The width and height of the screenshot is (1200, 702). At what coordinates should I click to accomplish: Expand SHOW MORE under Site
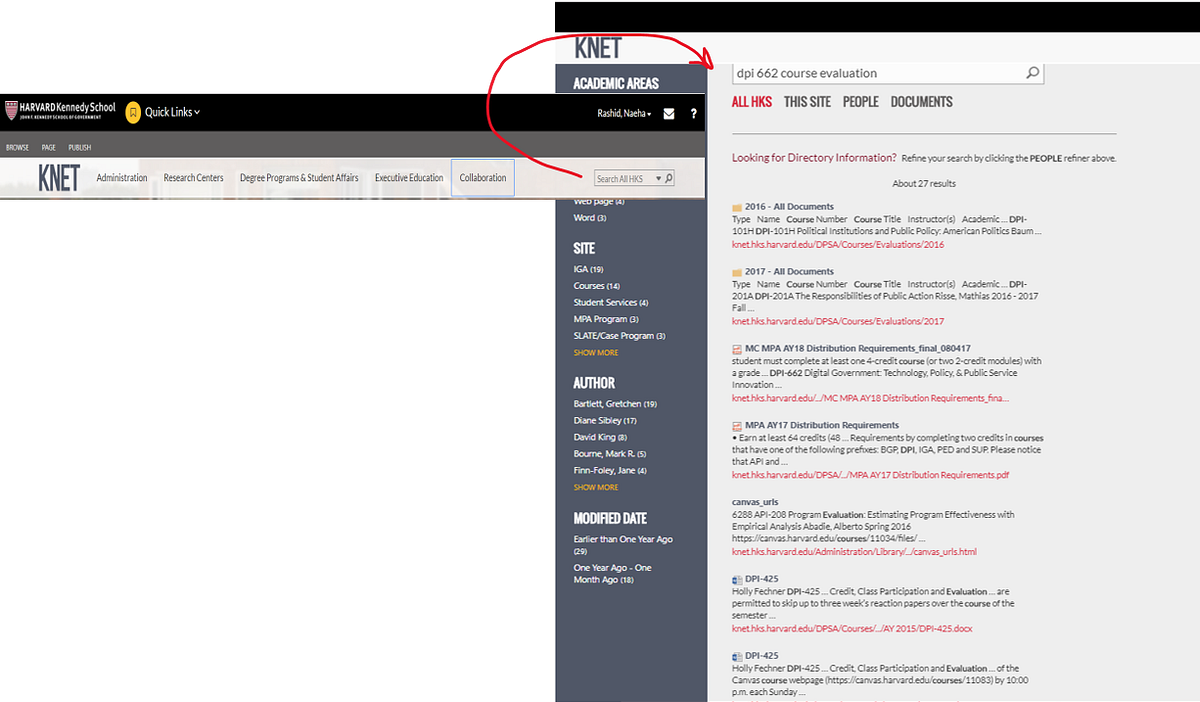click(596, 353)
